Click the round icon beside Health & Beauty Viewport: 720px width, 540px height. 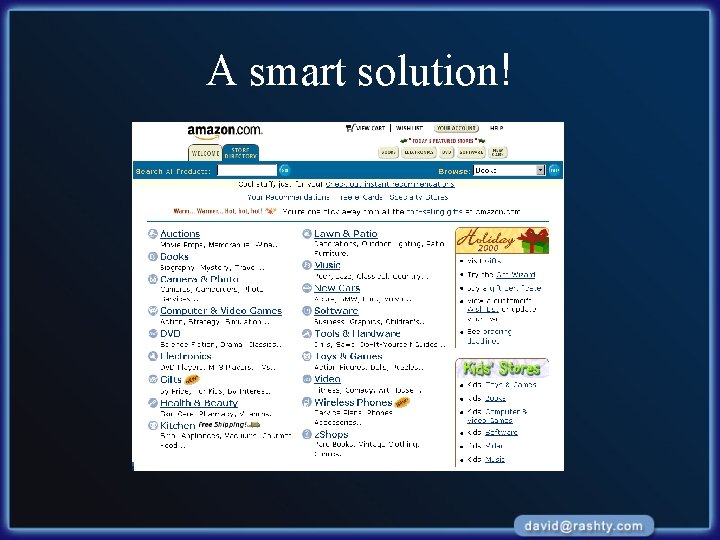(x=153, y=403)
